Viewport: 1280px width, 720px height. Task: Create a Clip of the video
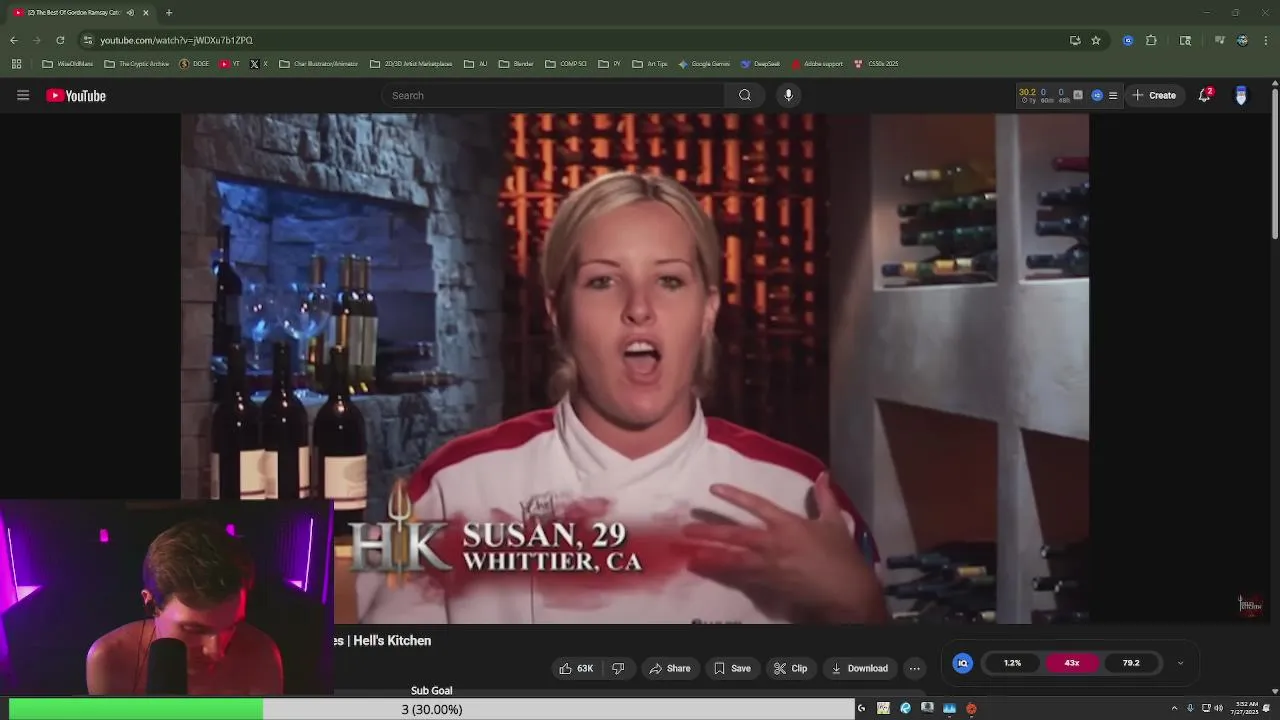790,668
